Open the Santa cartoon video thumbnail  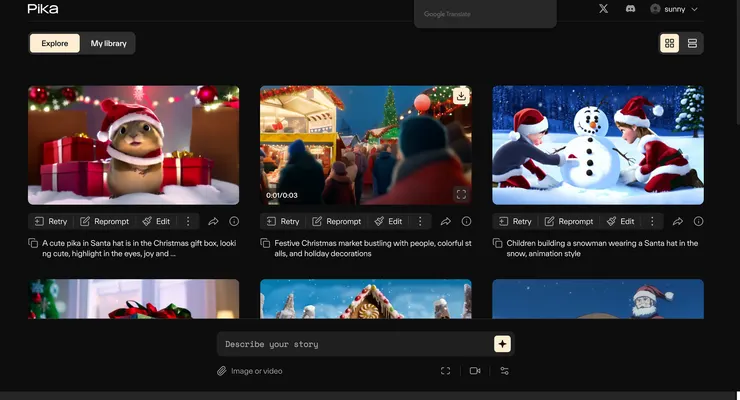click(x=598, y=299)
